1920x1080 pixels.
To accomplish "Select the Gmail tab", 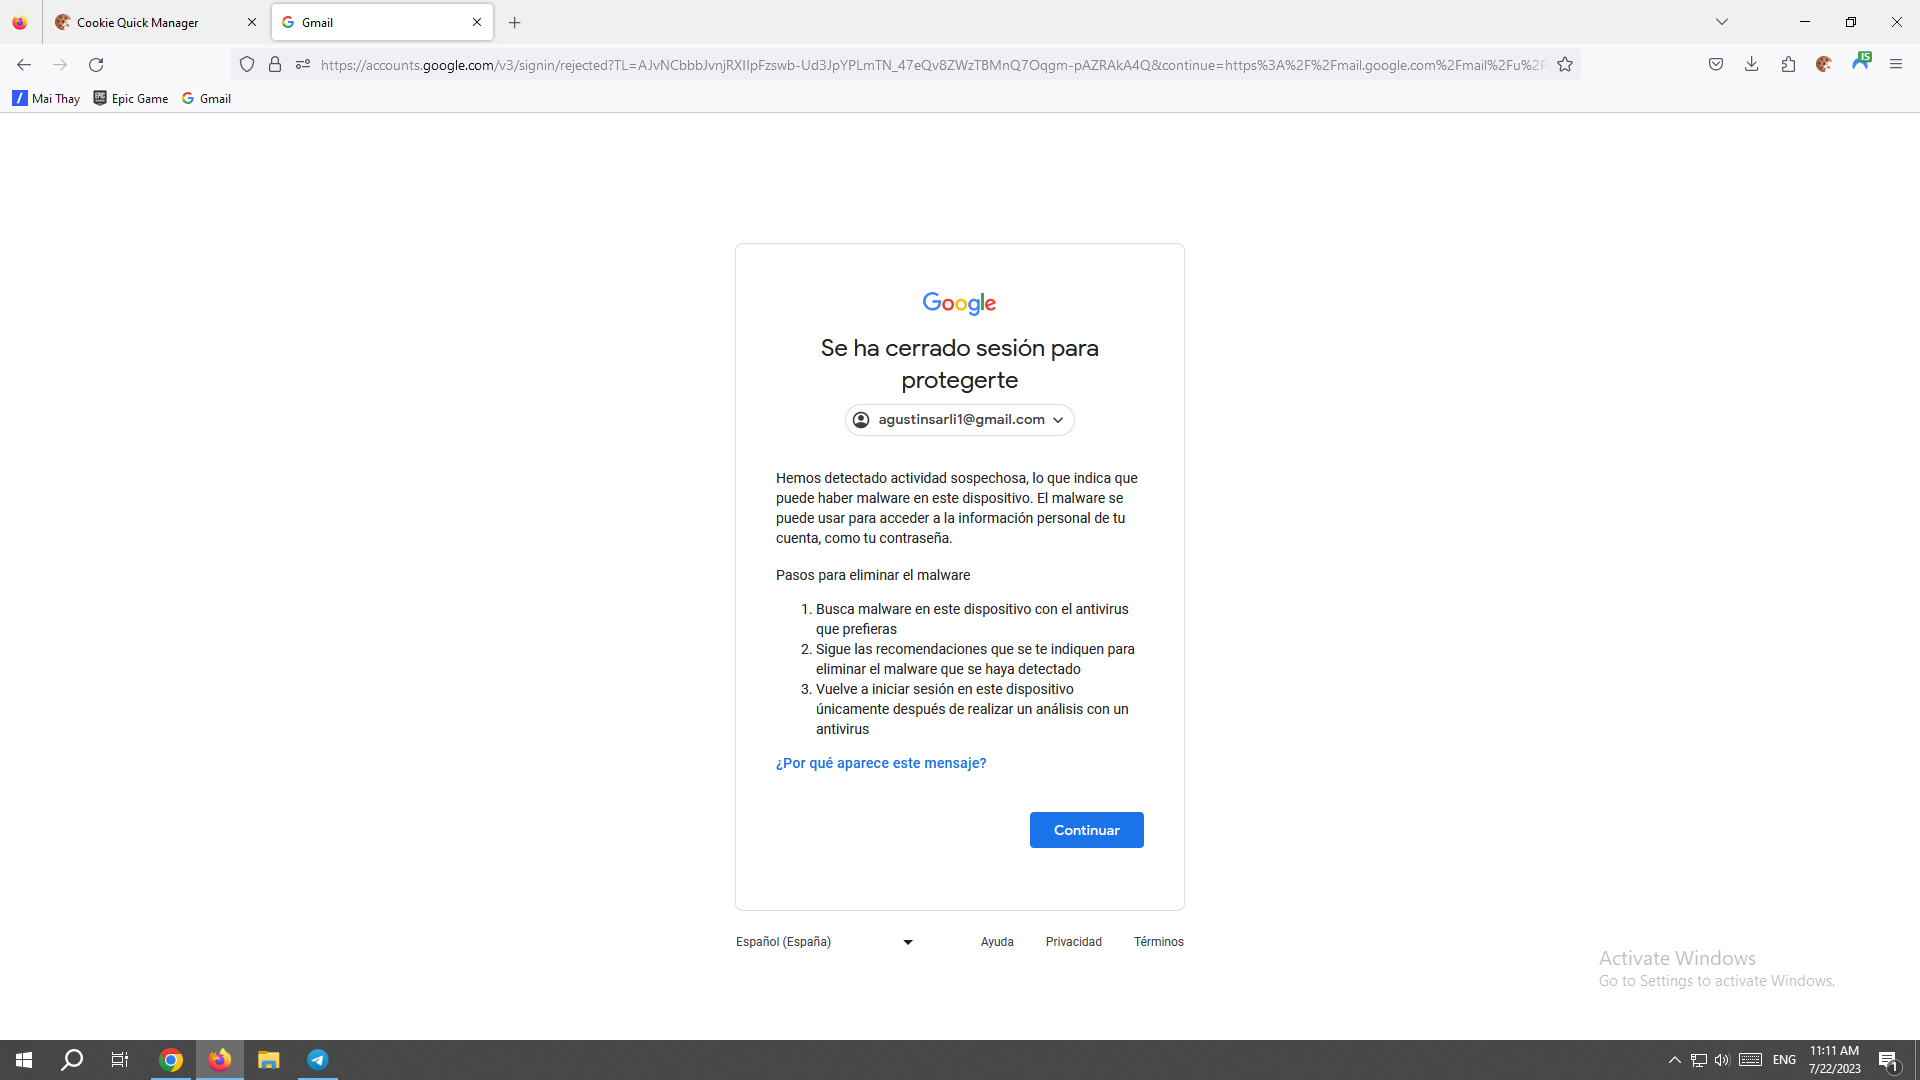I will point(382,22).
